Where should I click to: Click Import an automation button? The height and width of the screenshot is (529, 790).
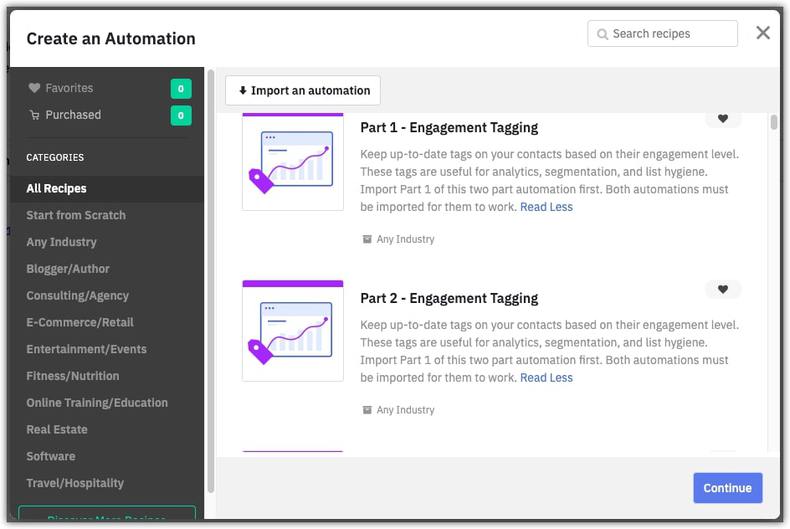point(303,91)
